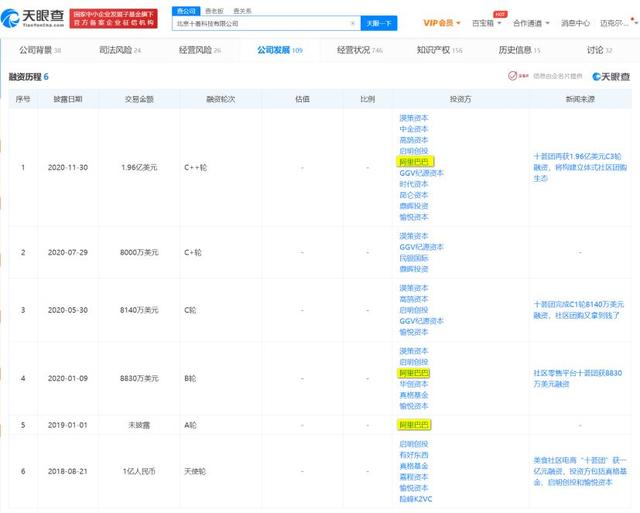Click 昆仑资本 investor link
This screenshot has height=513, width=640.
click(x=414, y=195)
